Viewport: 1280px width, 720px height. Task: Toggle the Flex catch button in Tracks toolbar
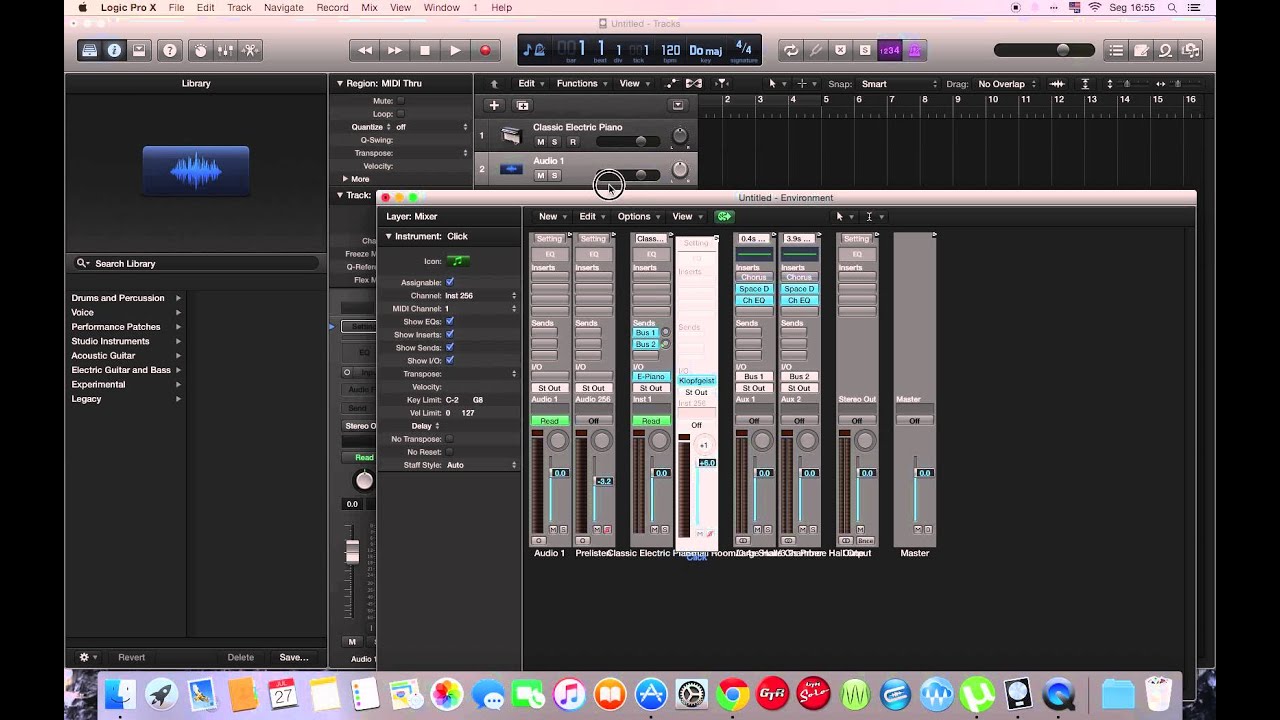693,84
